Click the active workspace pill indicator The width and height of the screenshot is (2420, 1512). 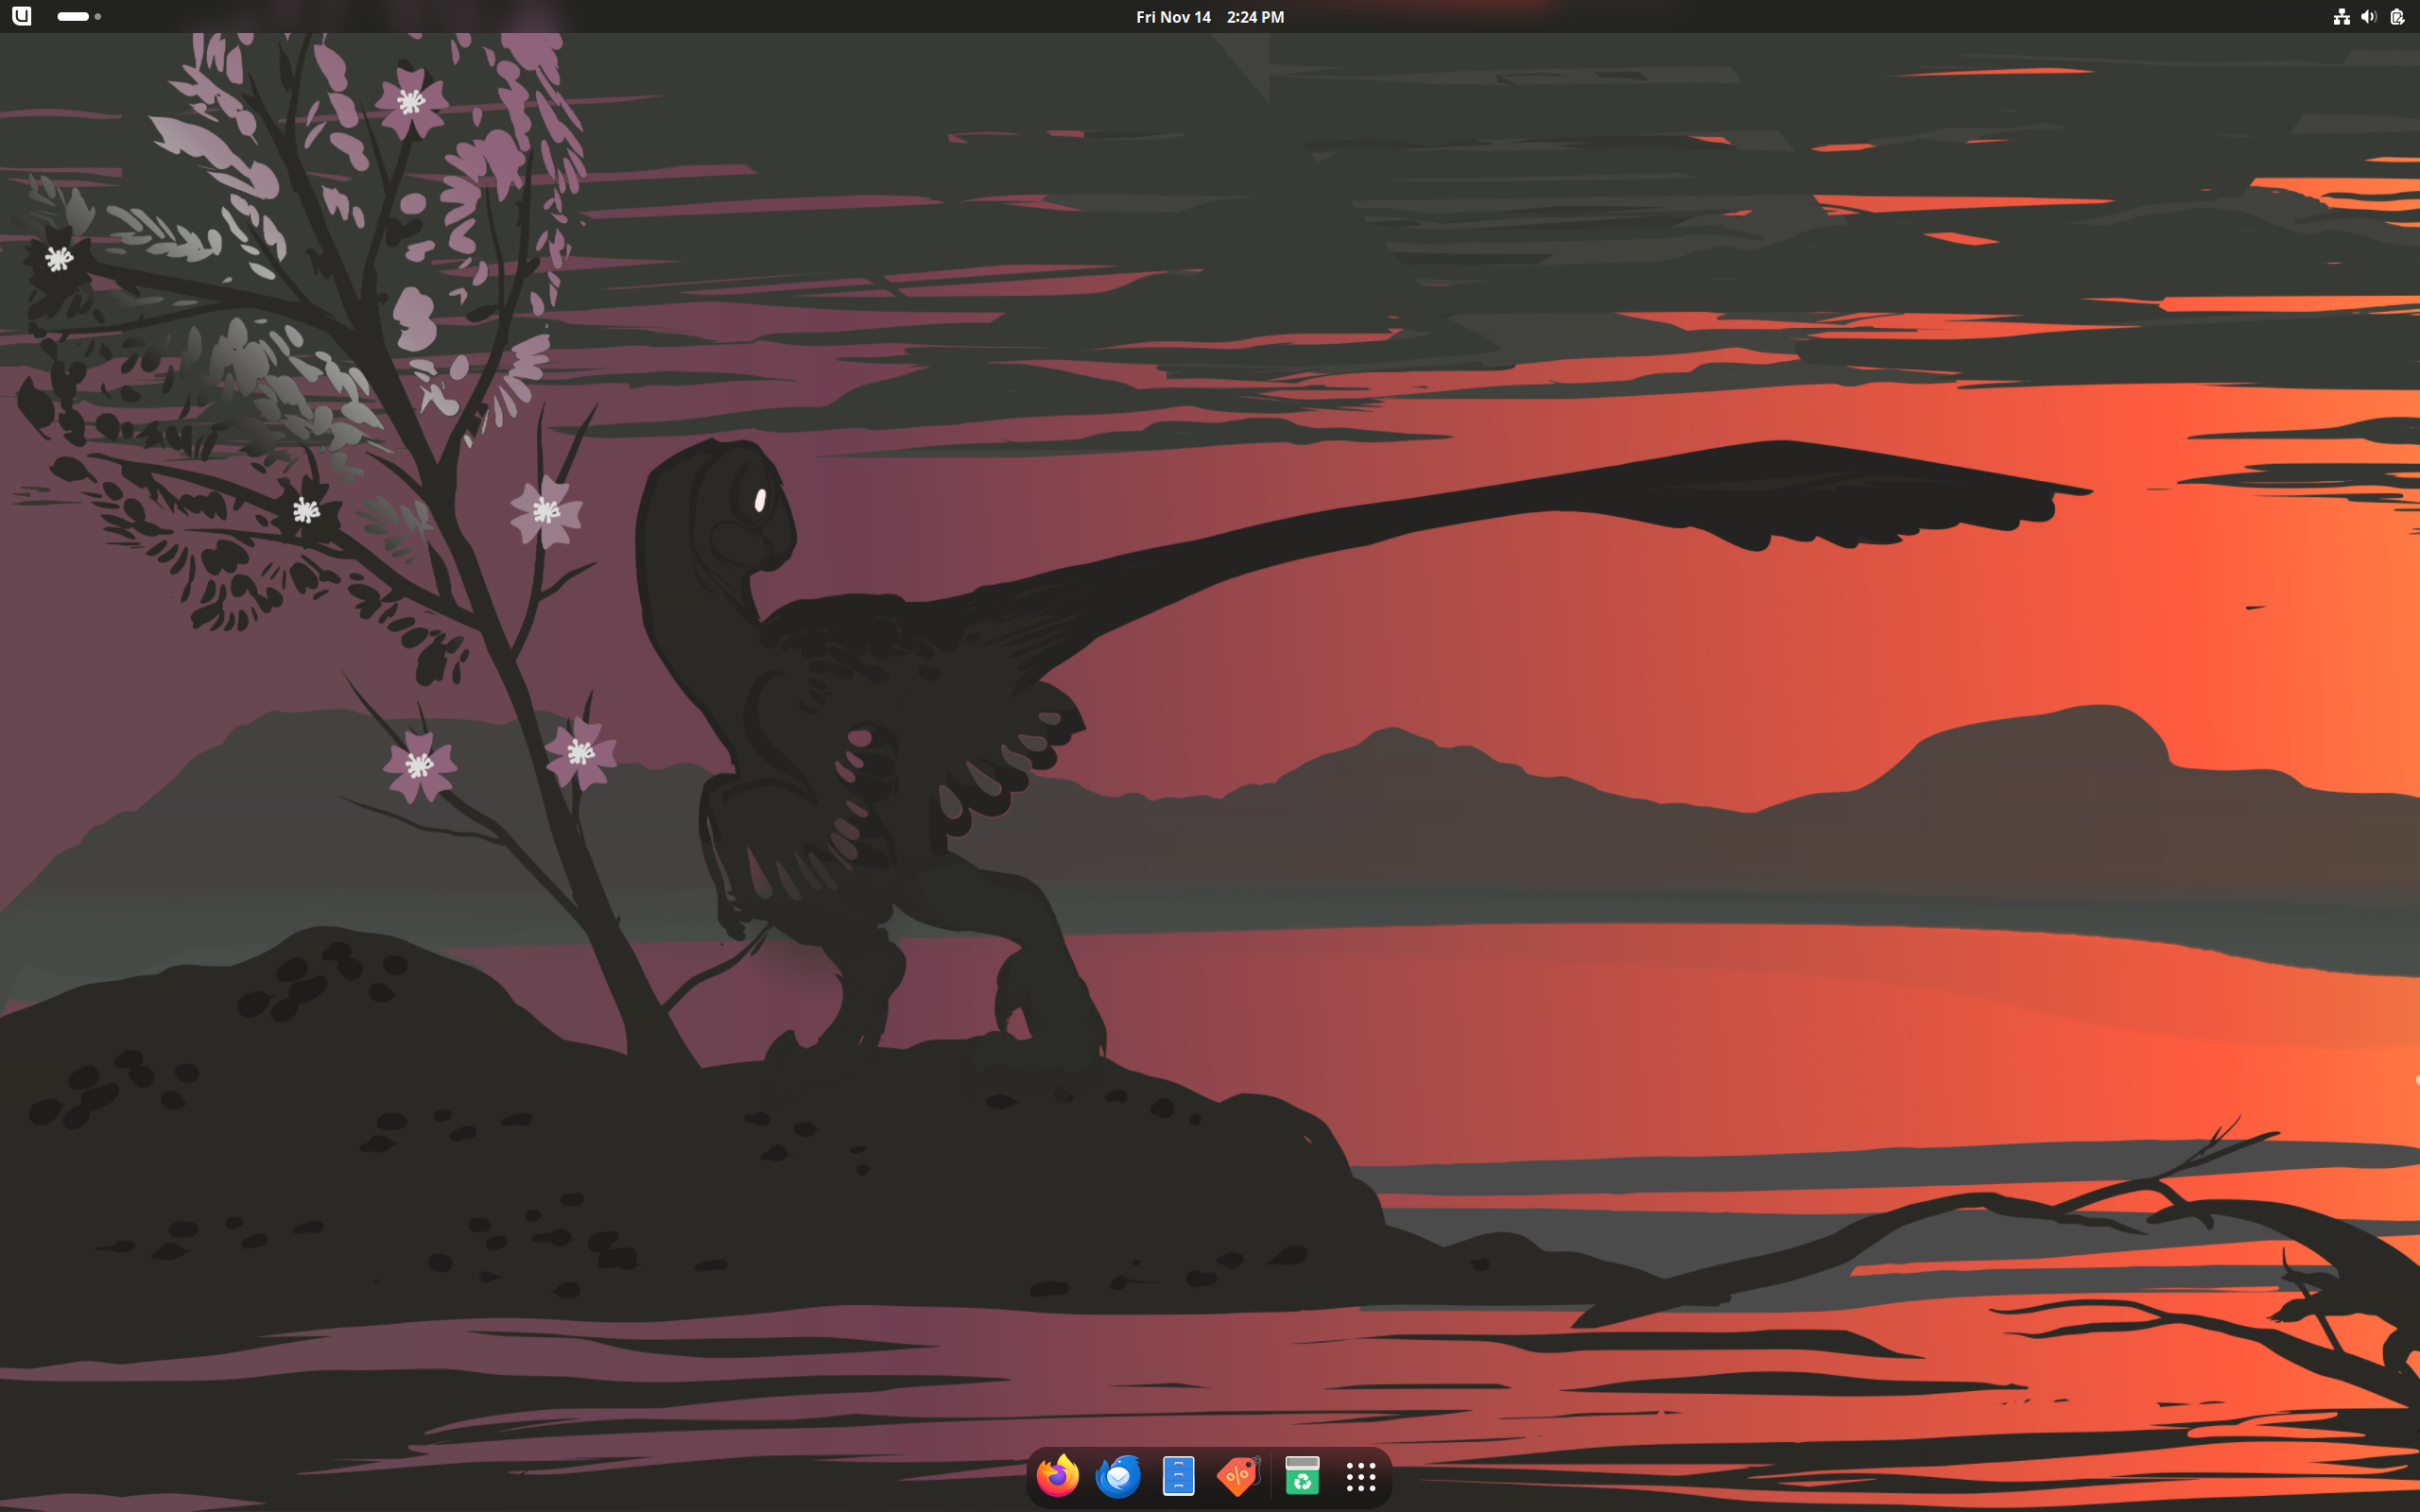pos(73,17)
